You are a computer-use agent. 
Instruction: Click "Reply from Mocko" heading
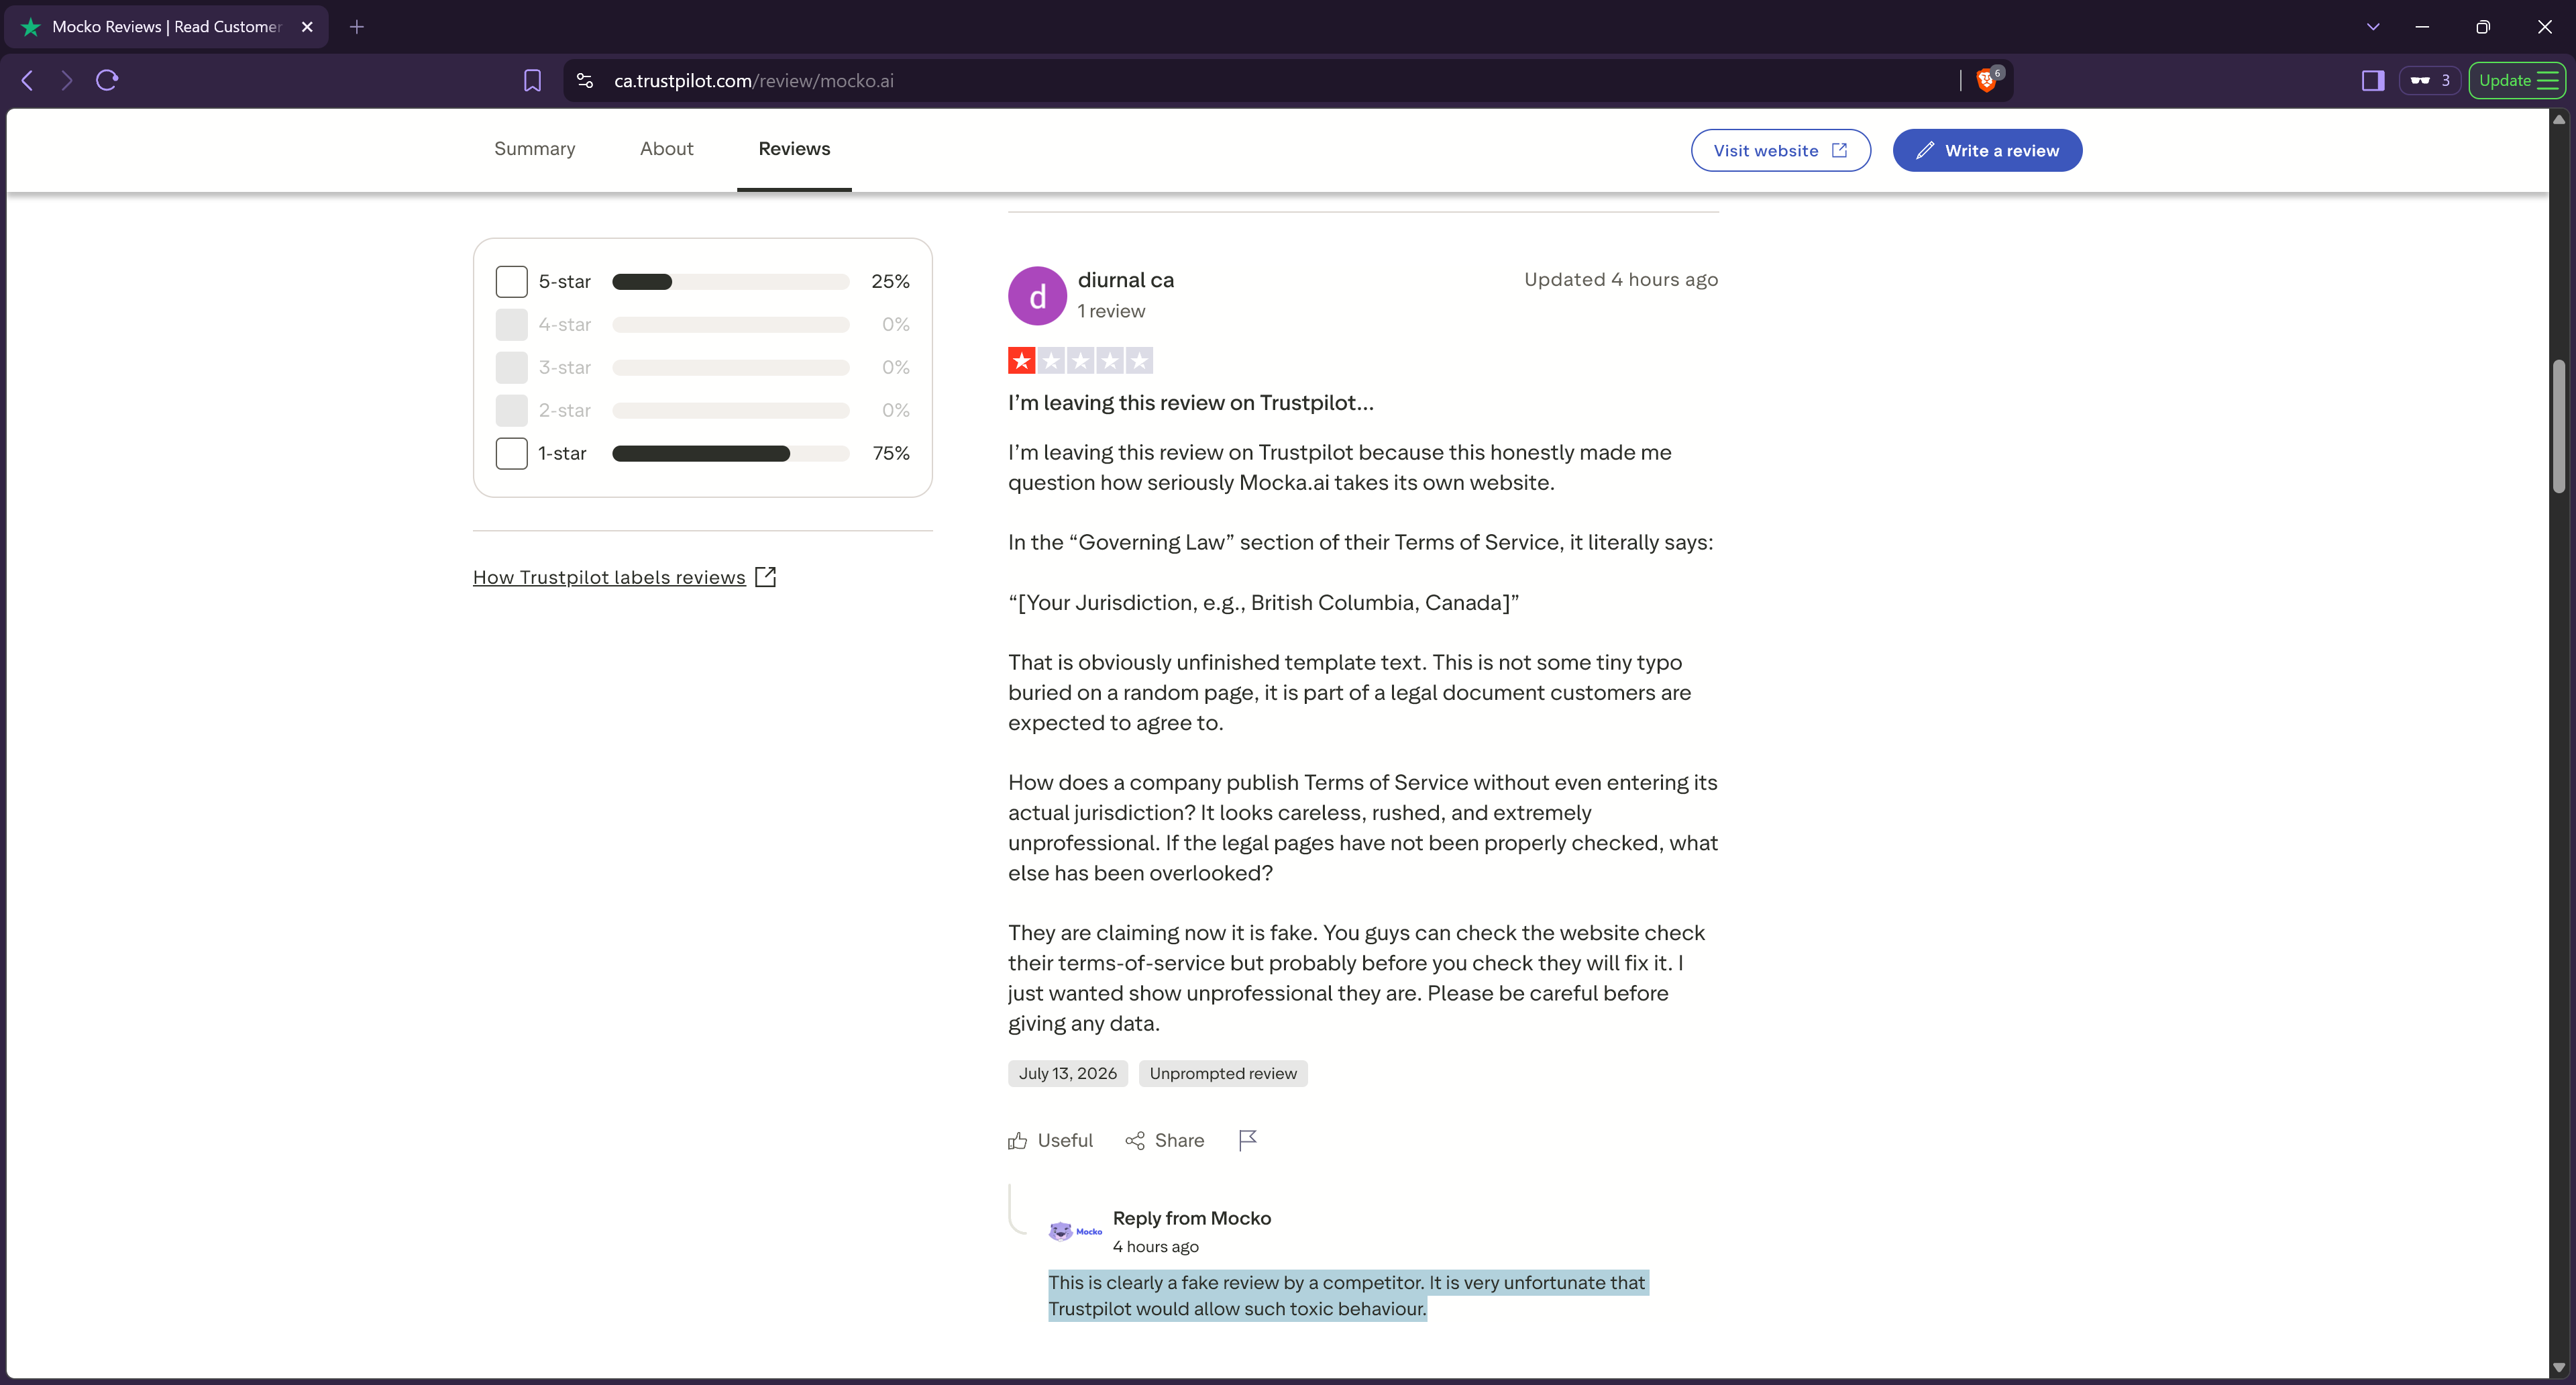(x=1192, y=1218)
